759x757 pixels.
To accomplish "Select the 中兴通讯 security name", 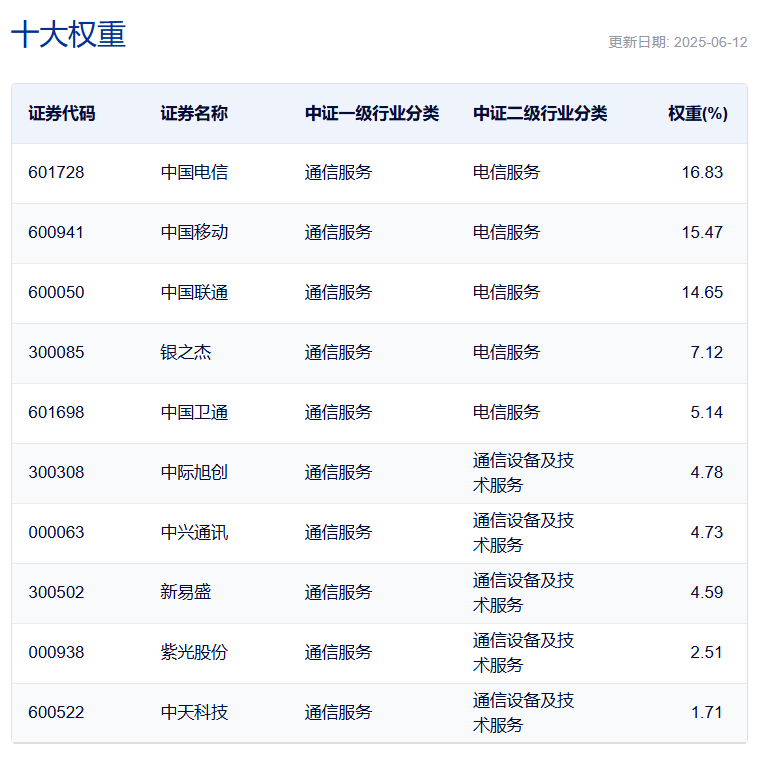I will coord(194,532).
